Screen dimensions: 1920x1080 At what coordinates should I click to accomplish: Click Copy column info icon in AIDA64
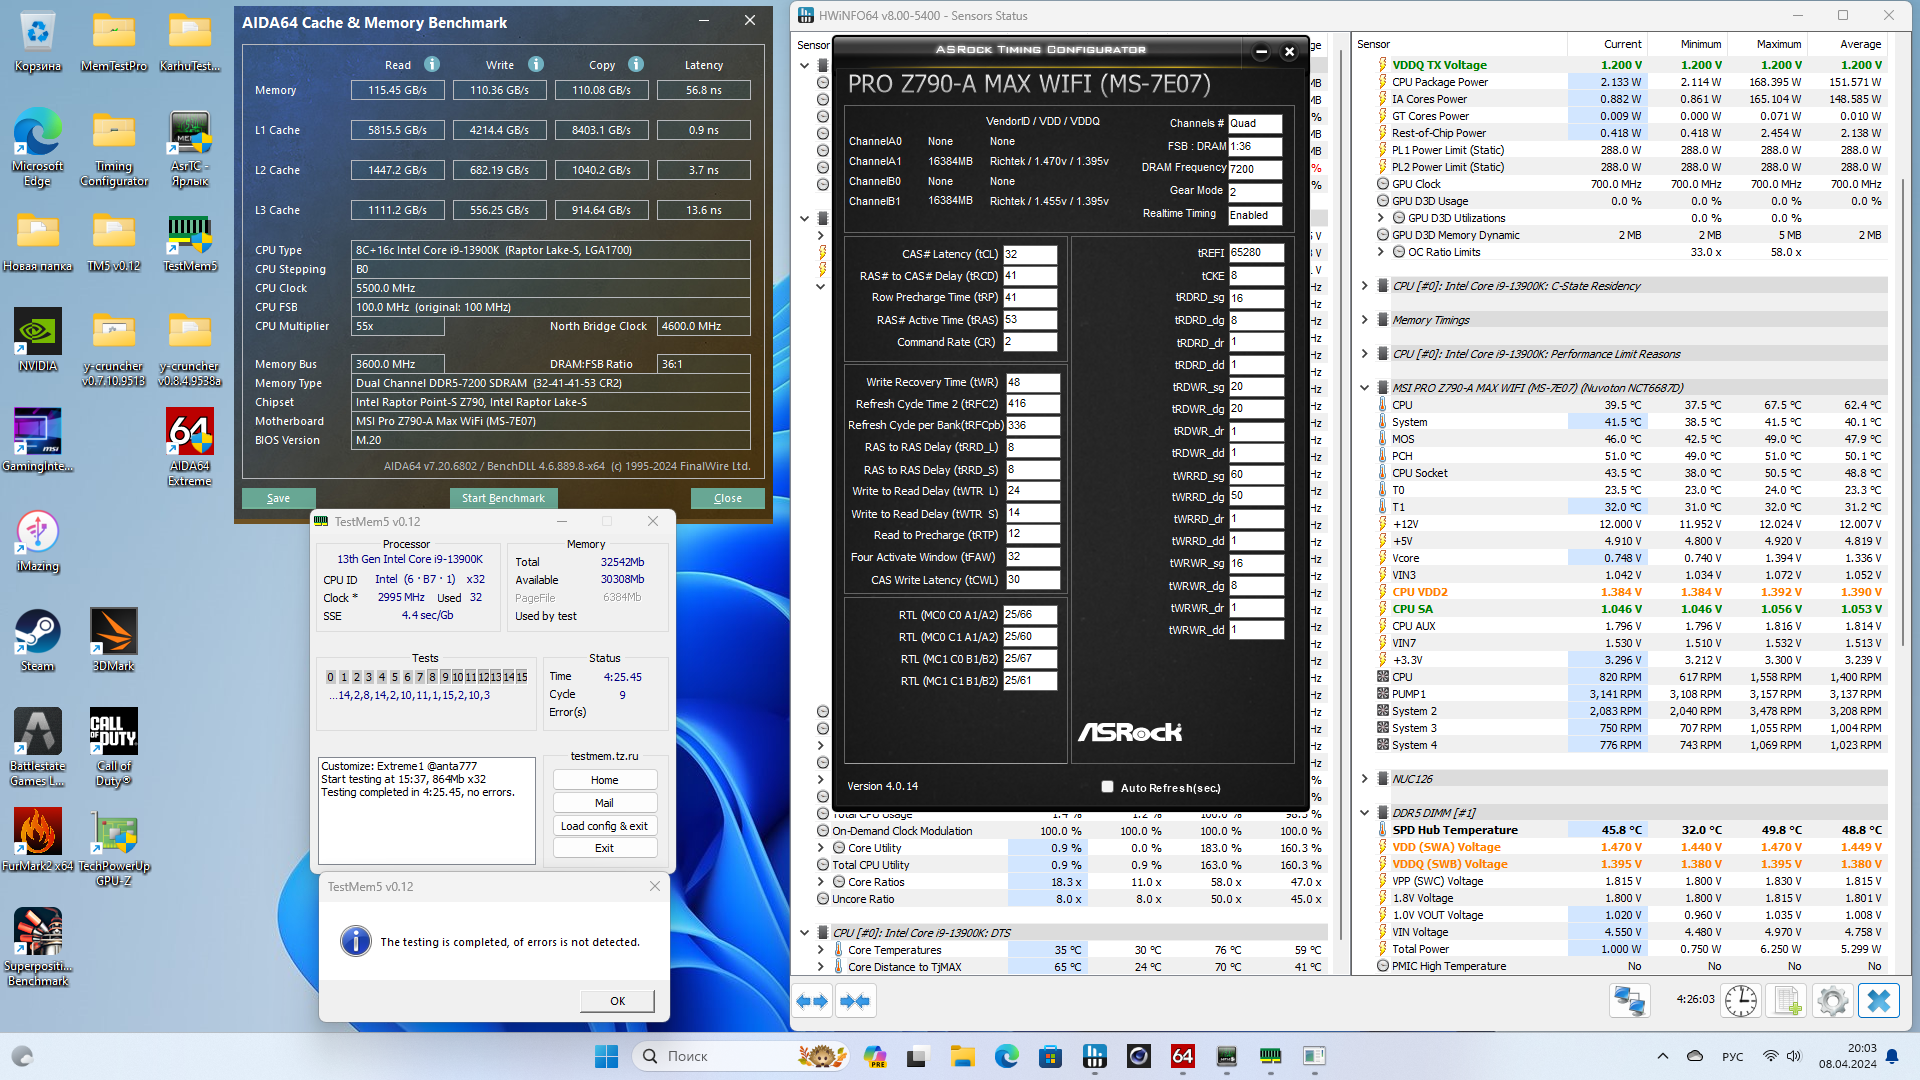[636, 64]
